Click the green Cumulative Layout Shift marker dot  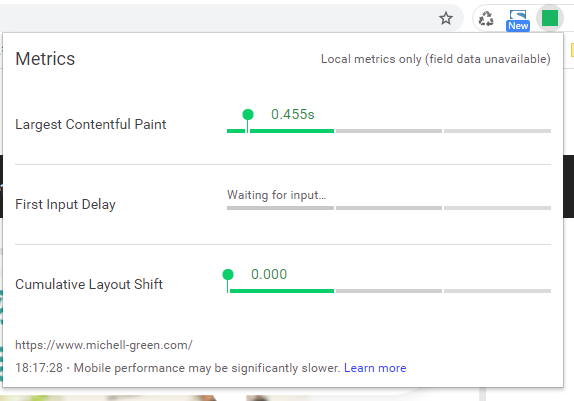[228, 274]
